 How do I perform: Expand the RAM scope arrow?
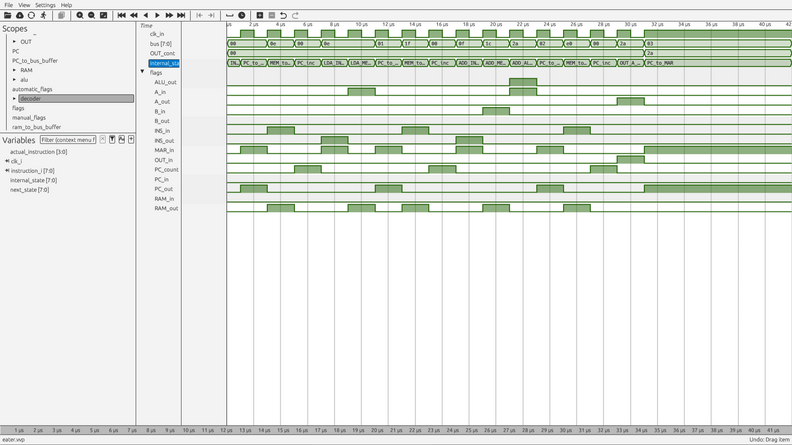point(14,70)
